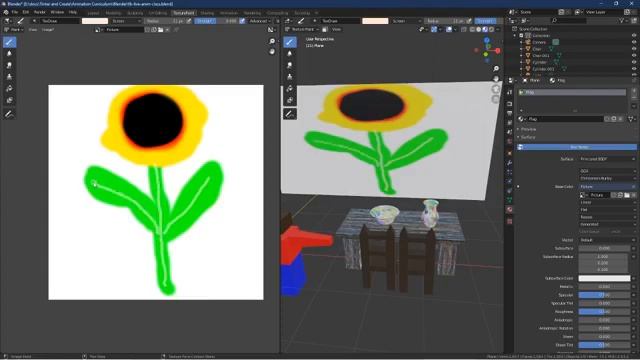Open the File menu
Viewport: 640px width, 360px height.
[x=15, y=12]
